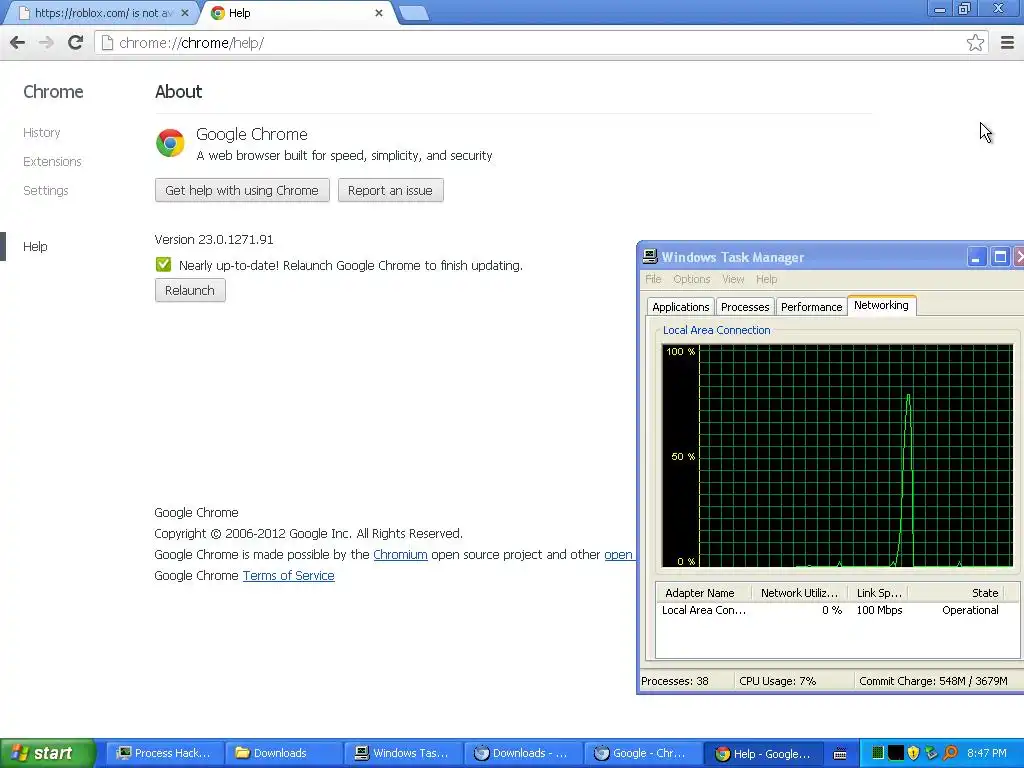The height and width of the screenshot is (768, 1024).
Task: Click the green Task Manager CPU tray icon
Action: coord(878,753)
